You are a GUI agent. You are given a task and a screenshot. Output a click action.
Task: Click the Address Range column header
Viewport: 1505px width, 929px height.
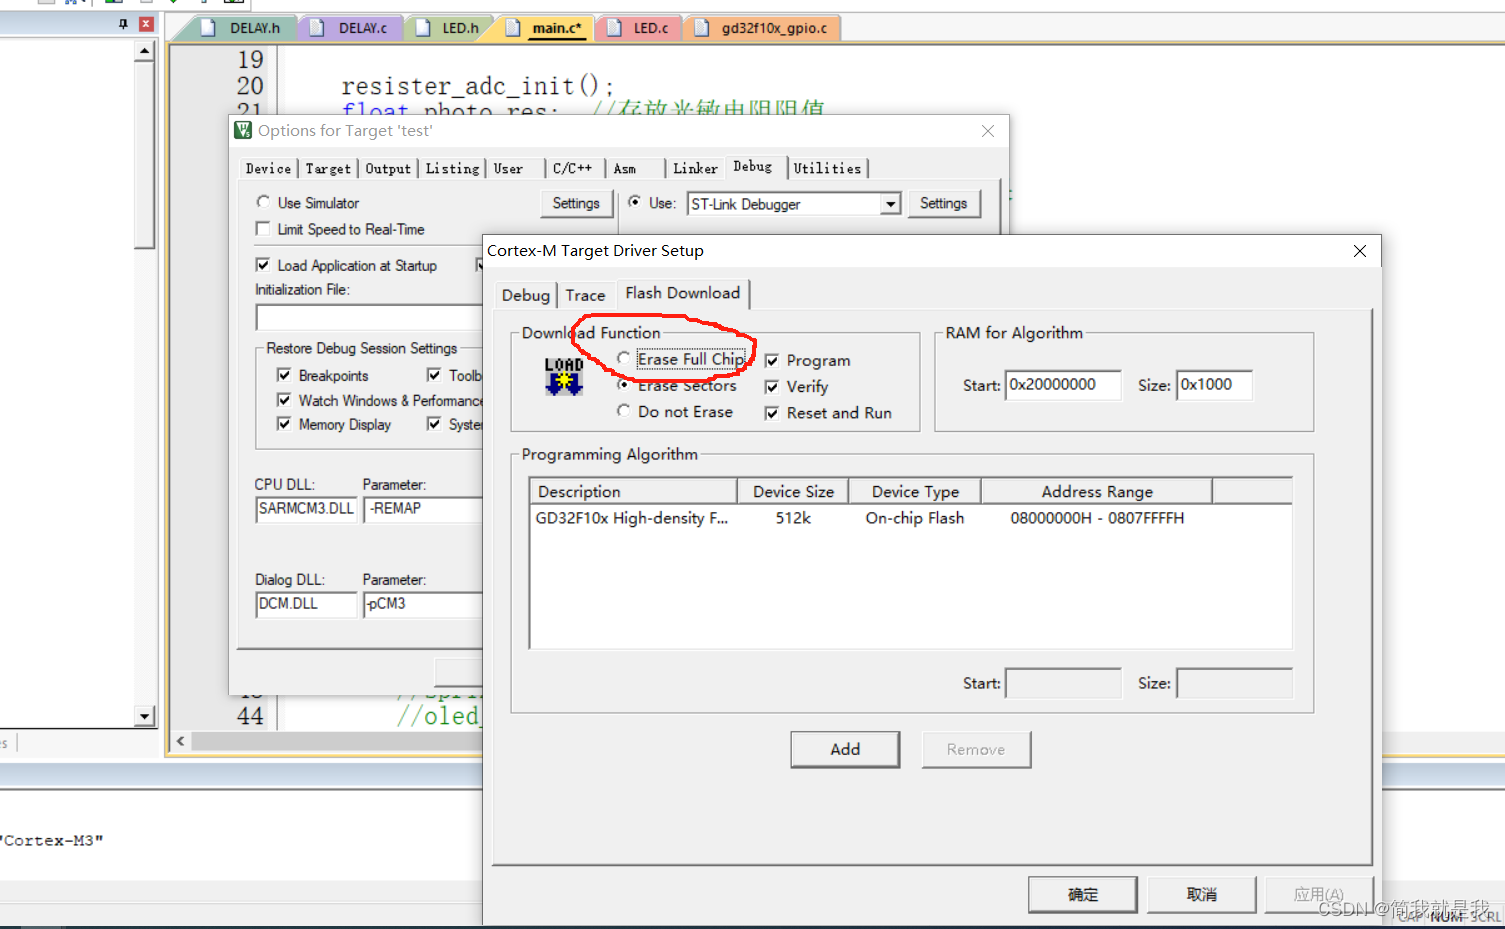coord(1097,491)
